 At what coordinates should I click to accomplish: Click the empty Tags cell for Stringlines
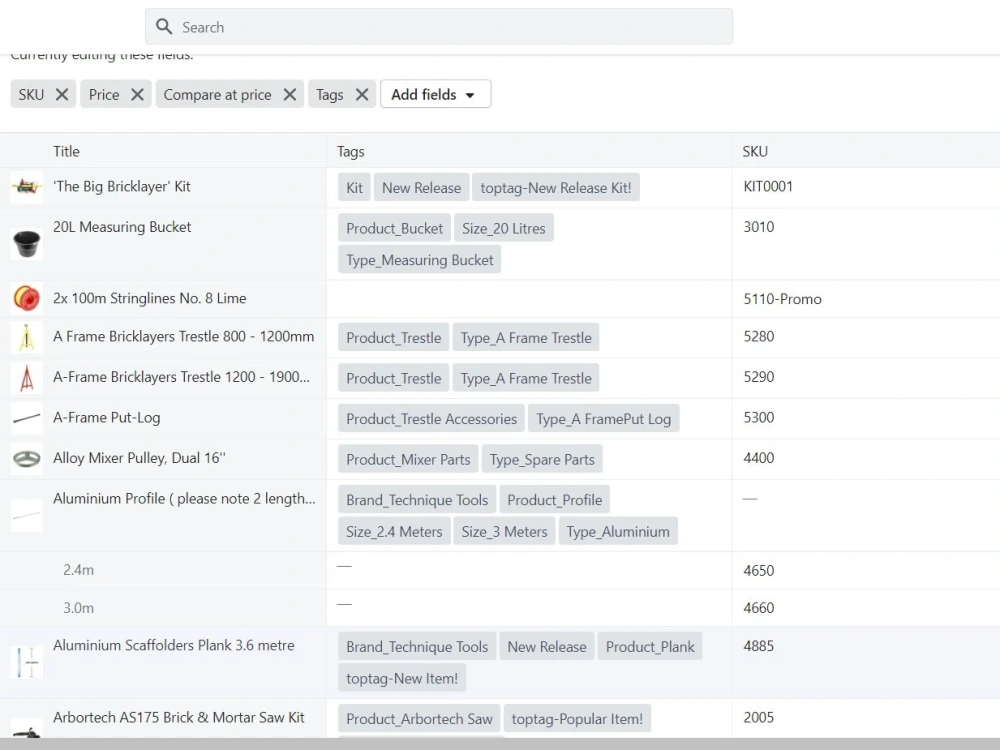[529, 298]
